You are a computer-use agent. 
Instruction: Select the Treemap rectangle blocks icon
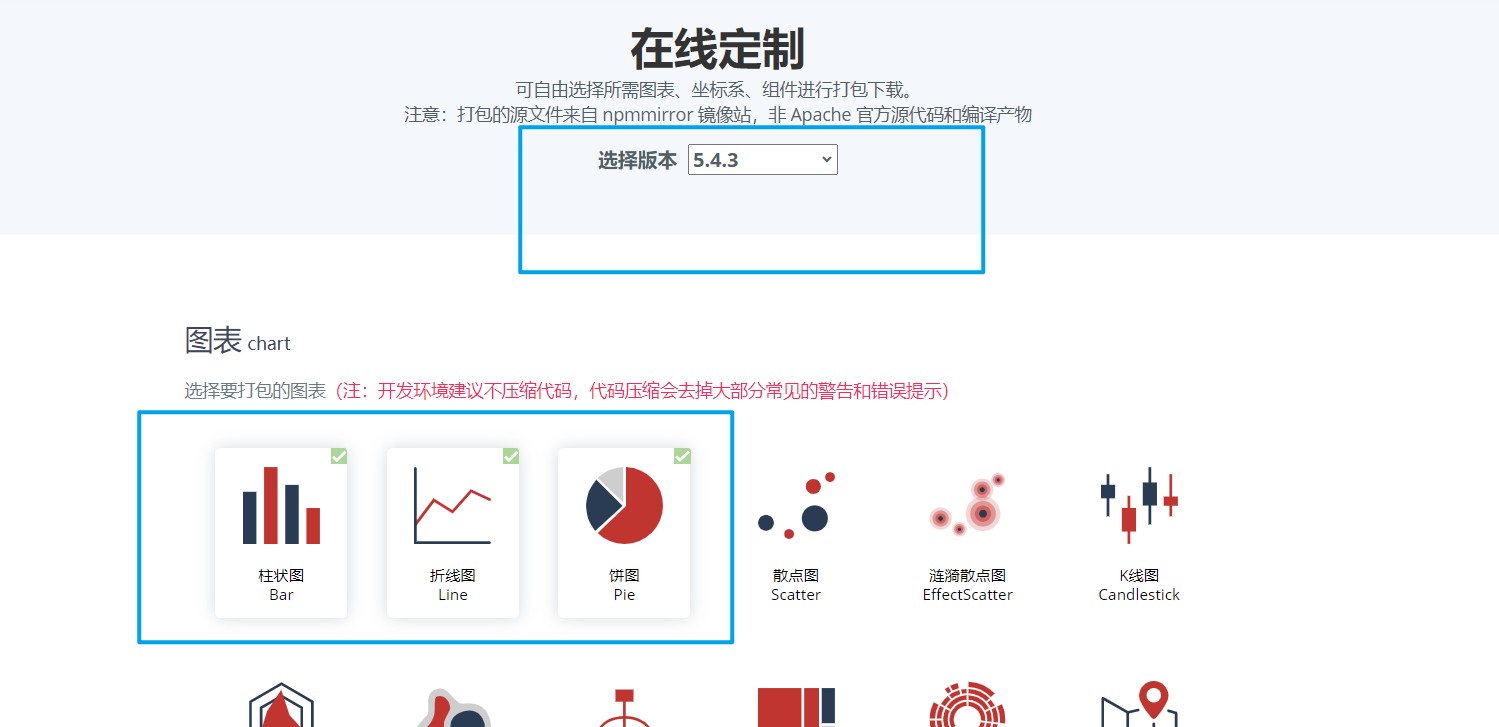(x=797, y=705)
